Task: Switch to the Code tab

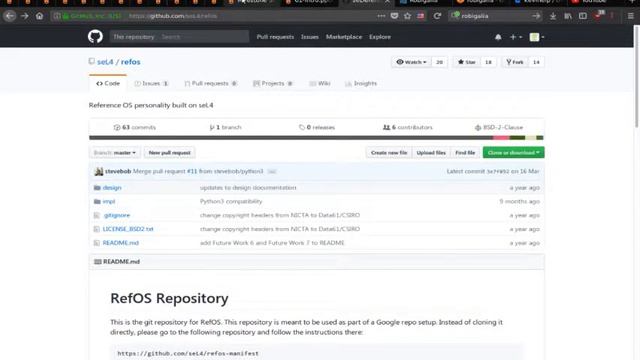Action: (108, 83)
